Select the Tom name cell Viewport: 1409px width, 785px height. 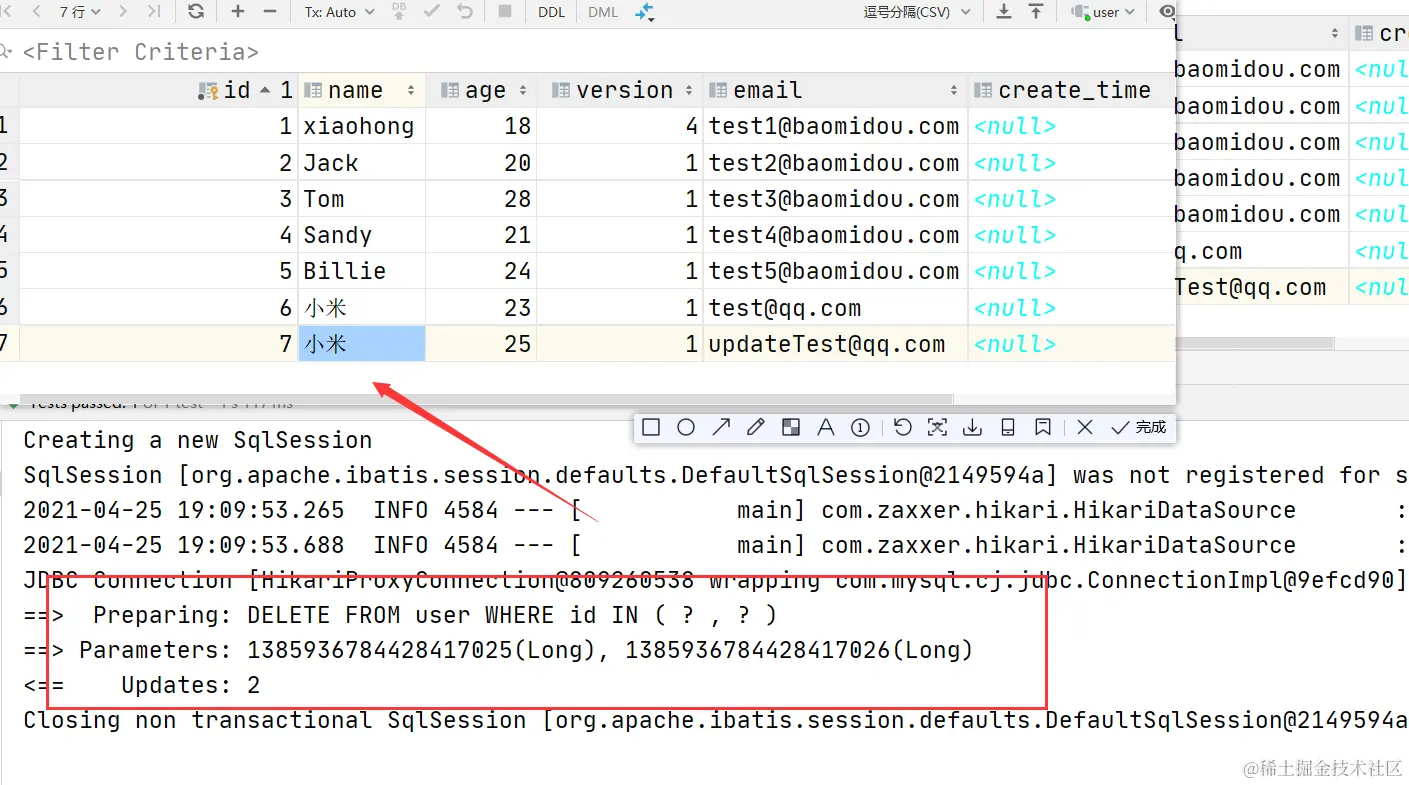point(362,199)
